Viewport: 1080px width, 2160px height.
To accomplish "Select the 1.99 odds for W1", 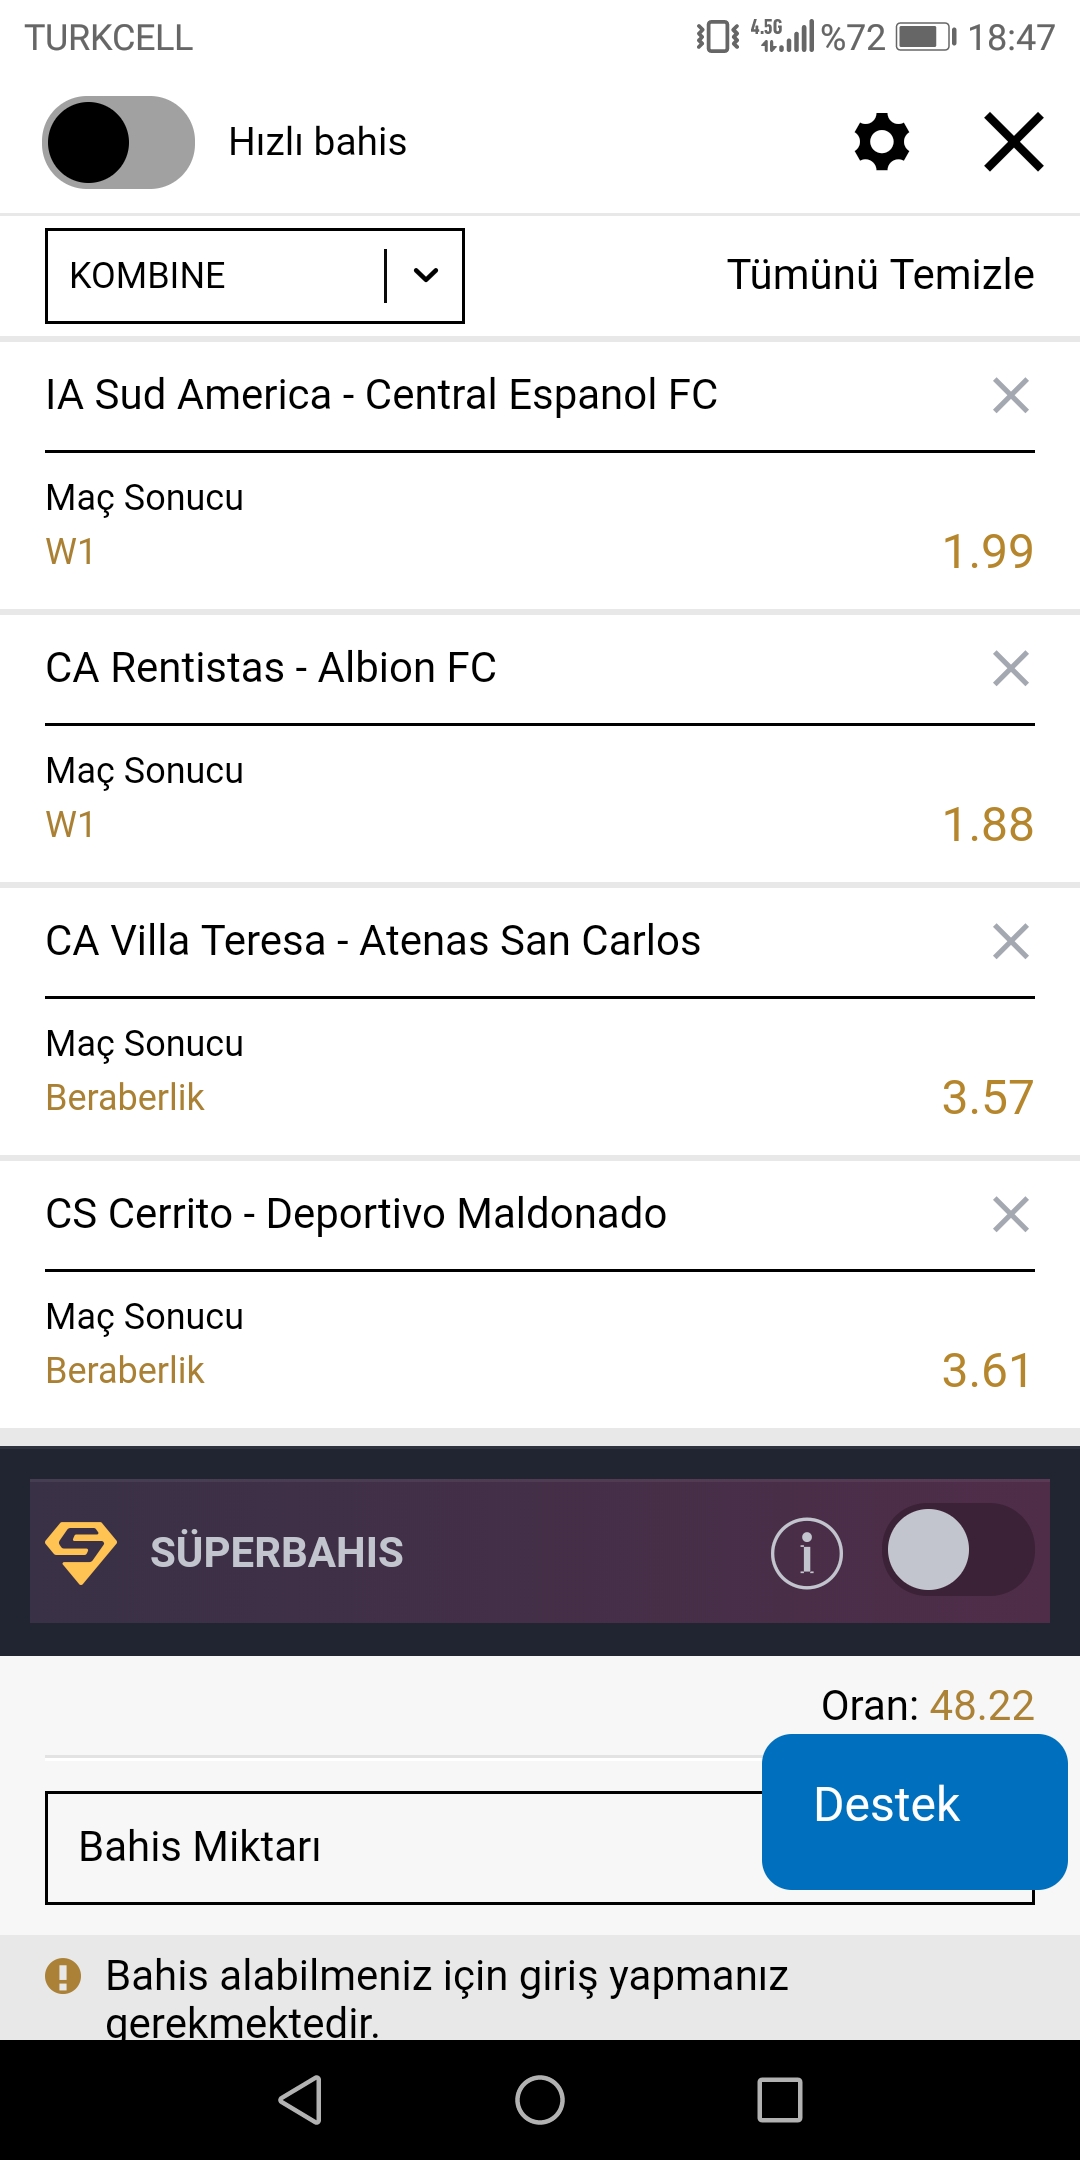I will (x=988, y=552).
